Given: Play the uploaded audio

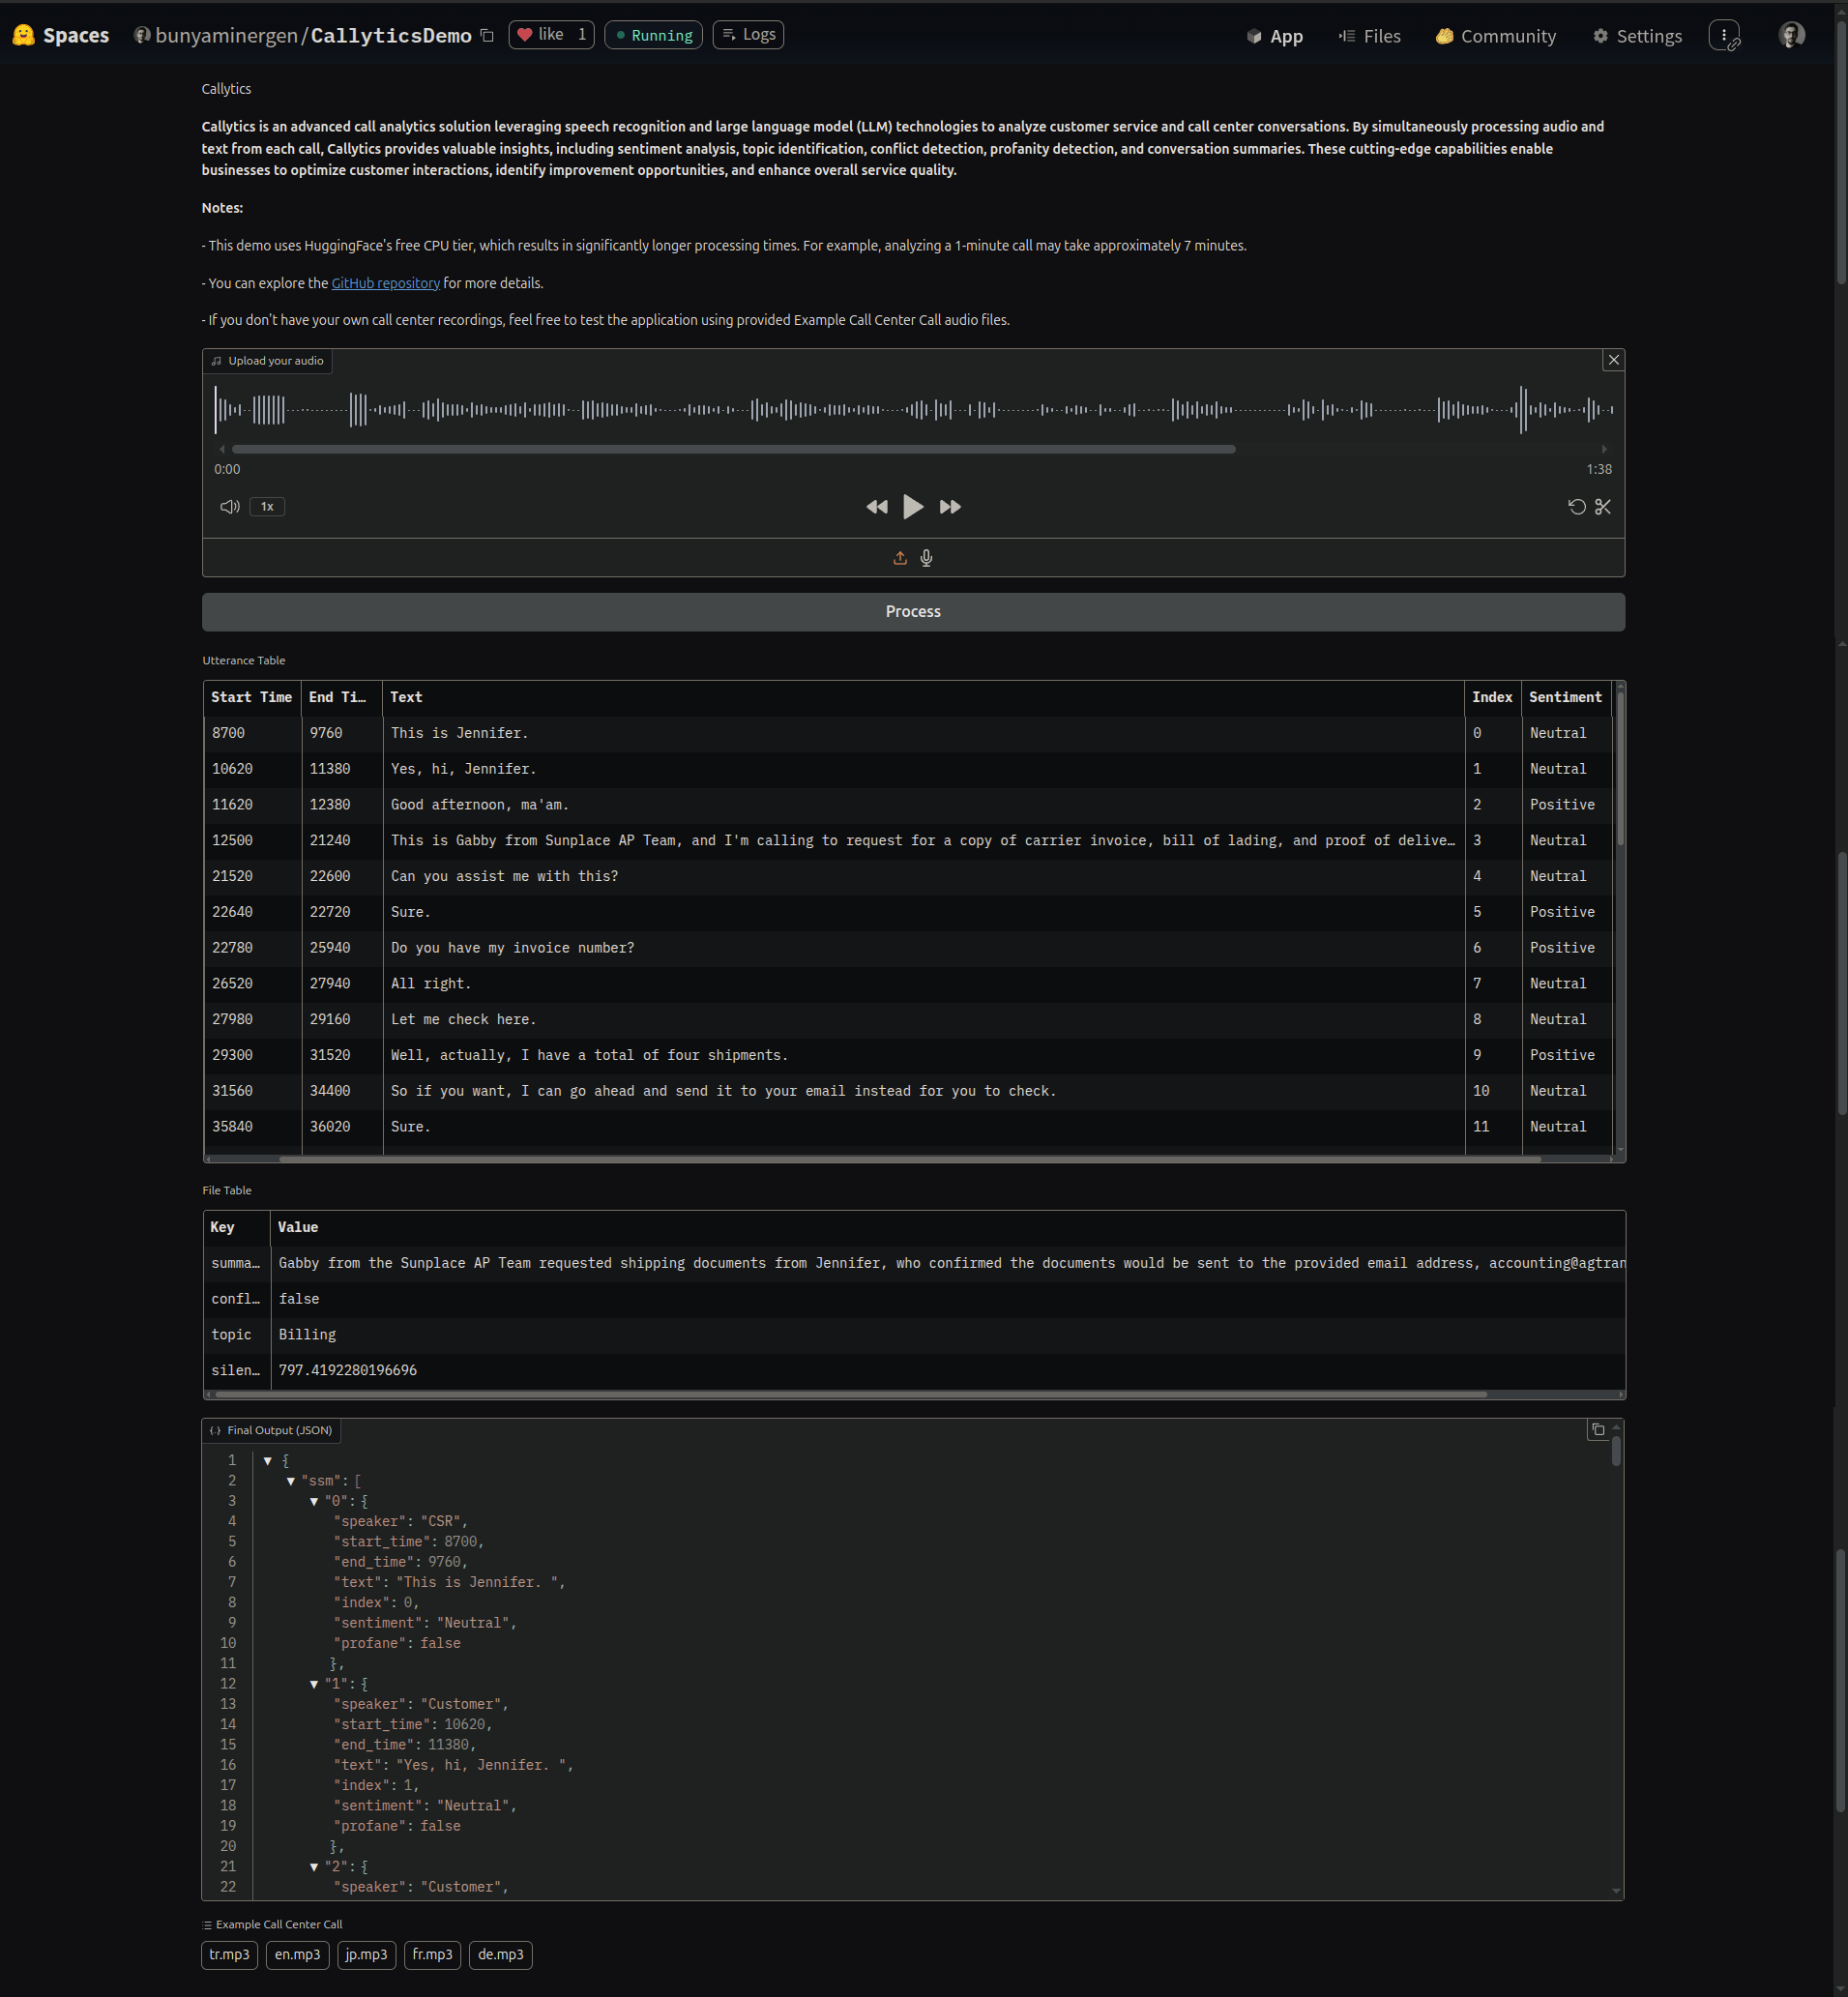Looking at the screenshot, I should [x=912, y=507].
